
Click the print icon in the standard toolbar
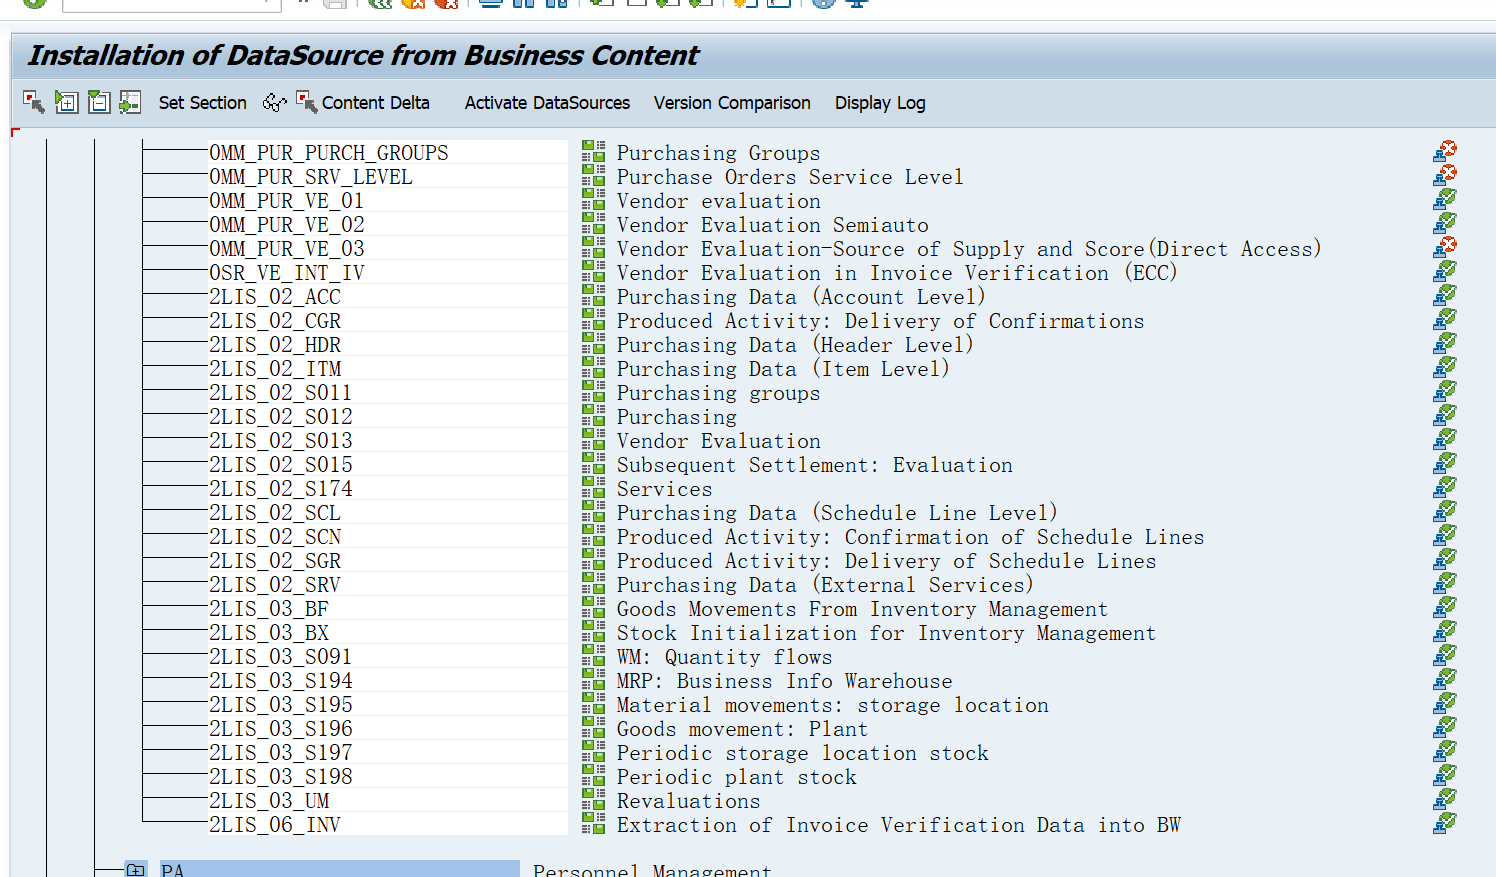tap(490, 5)
